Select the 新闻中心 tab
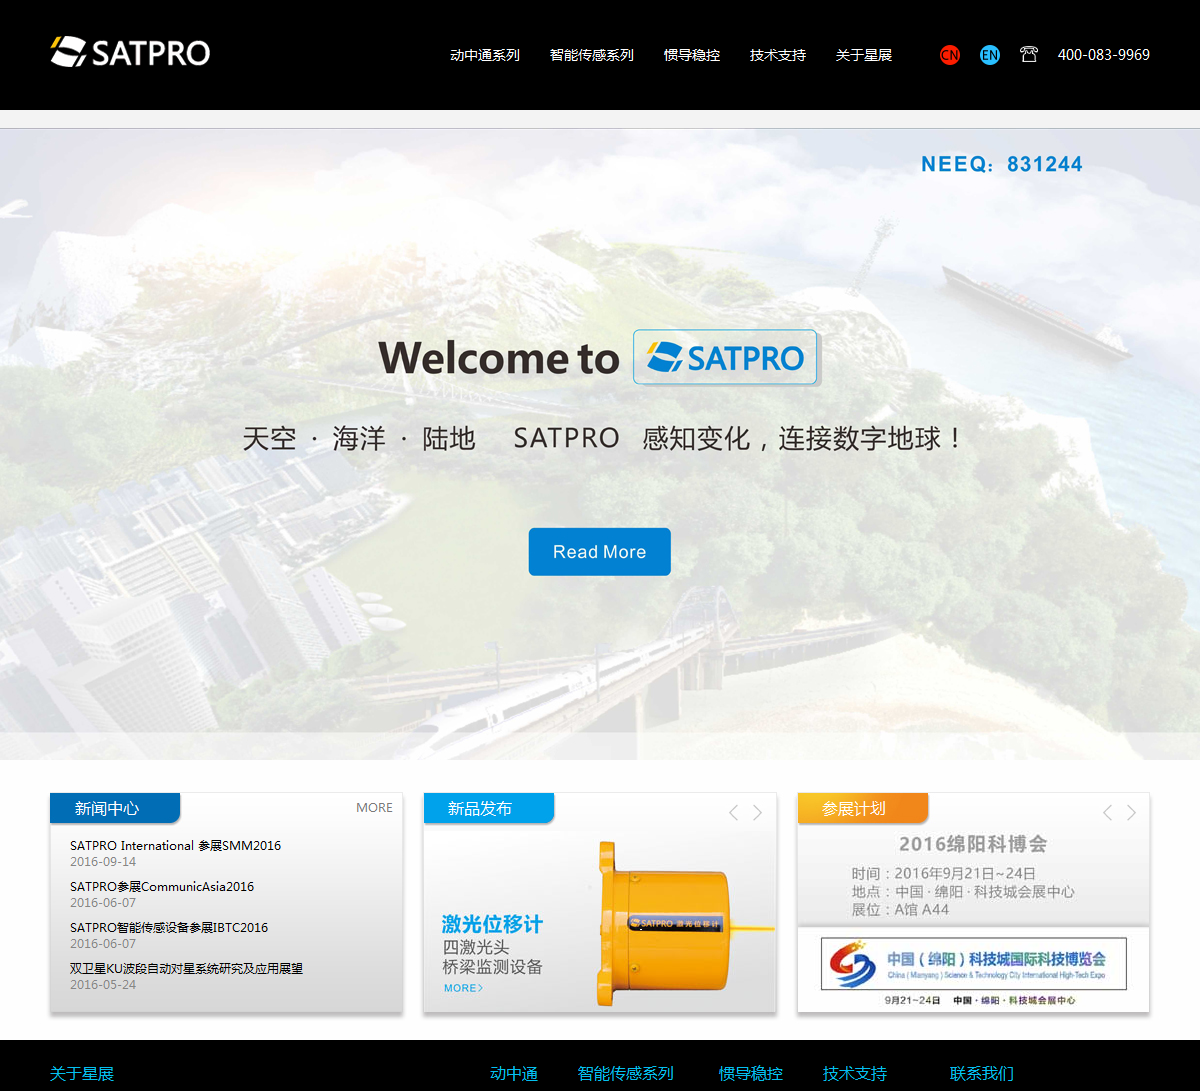The image size is (1200, 1091). pos(114,808)
